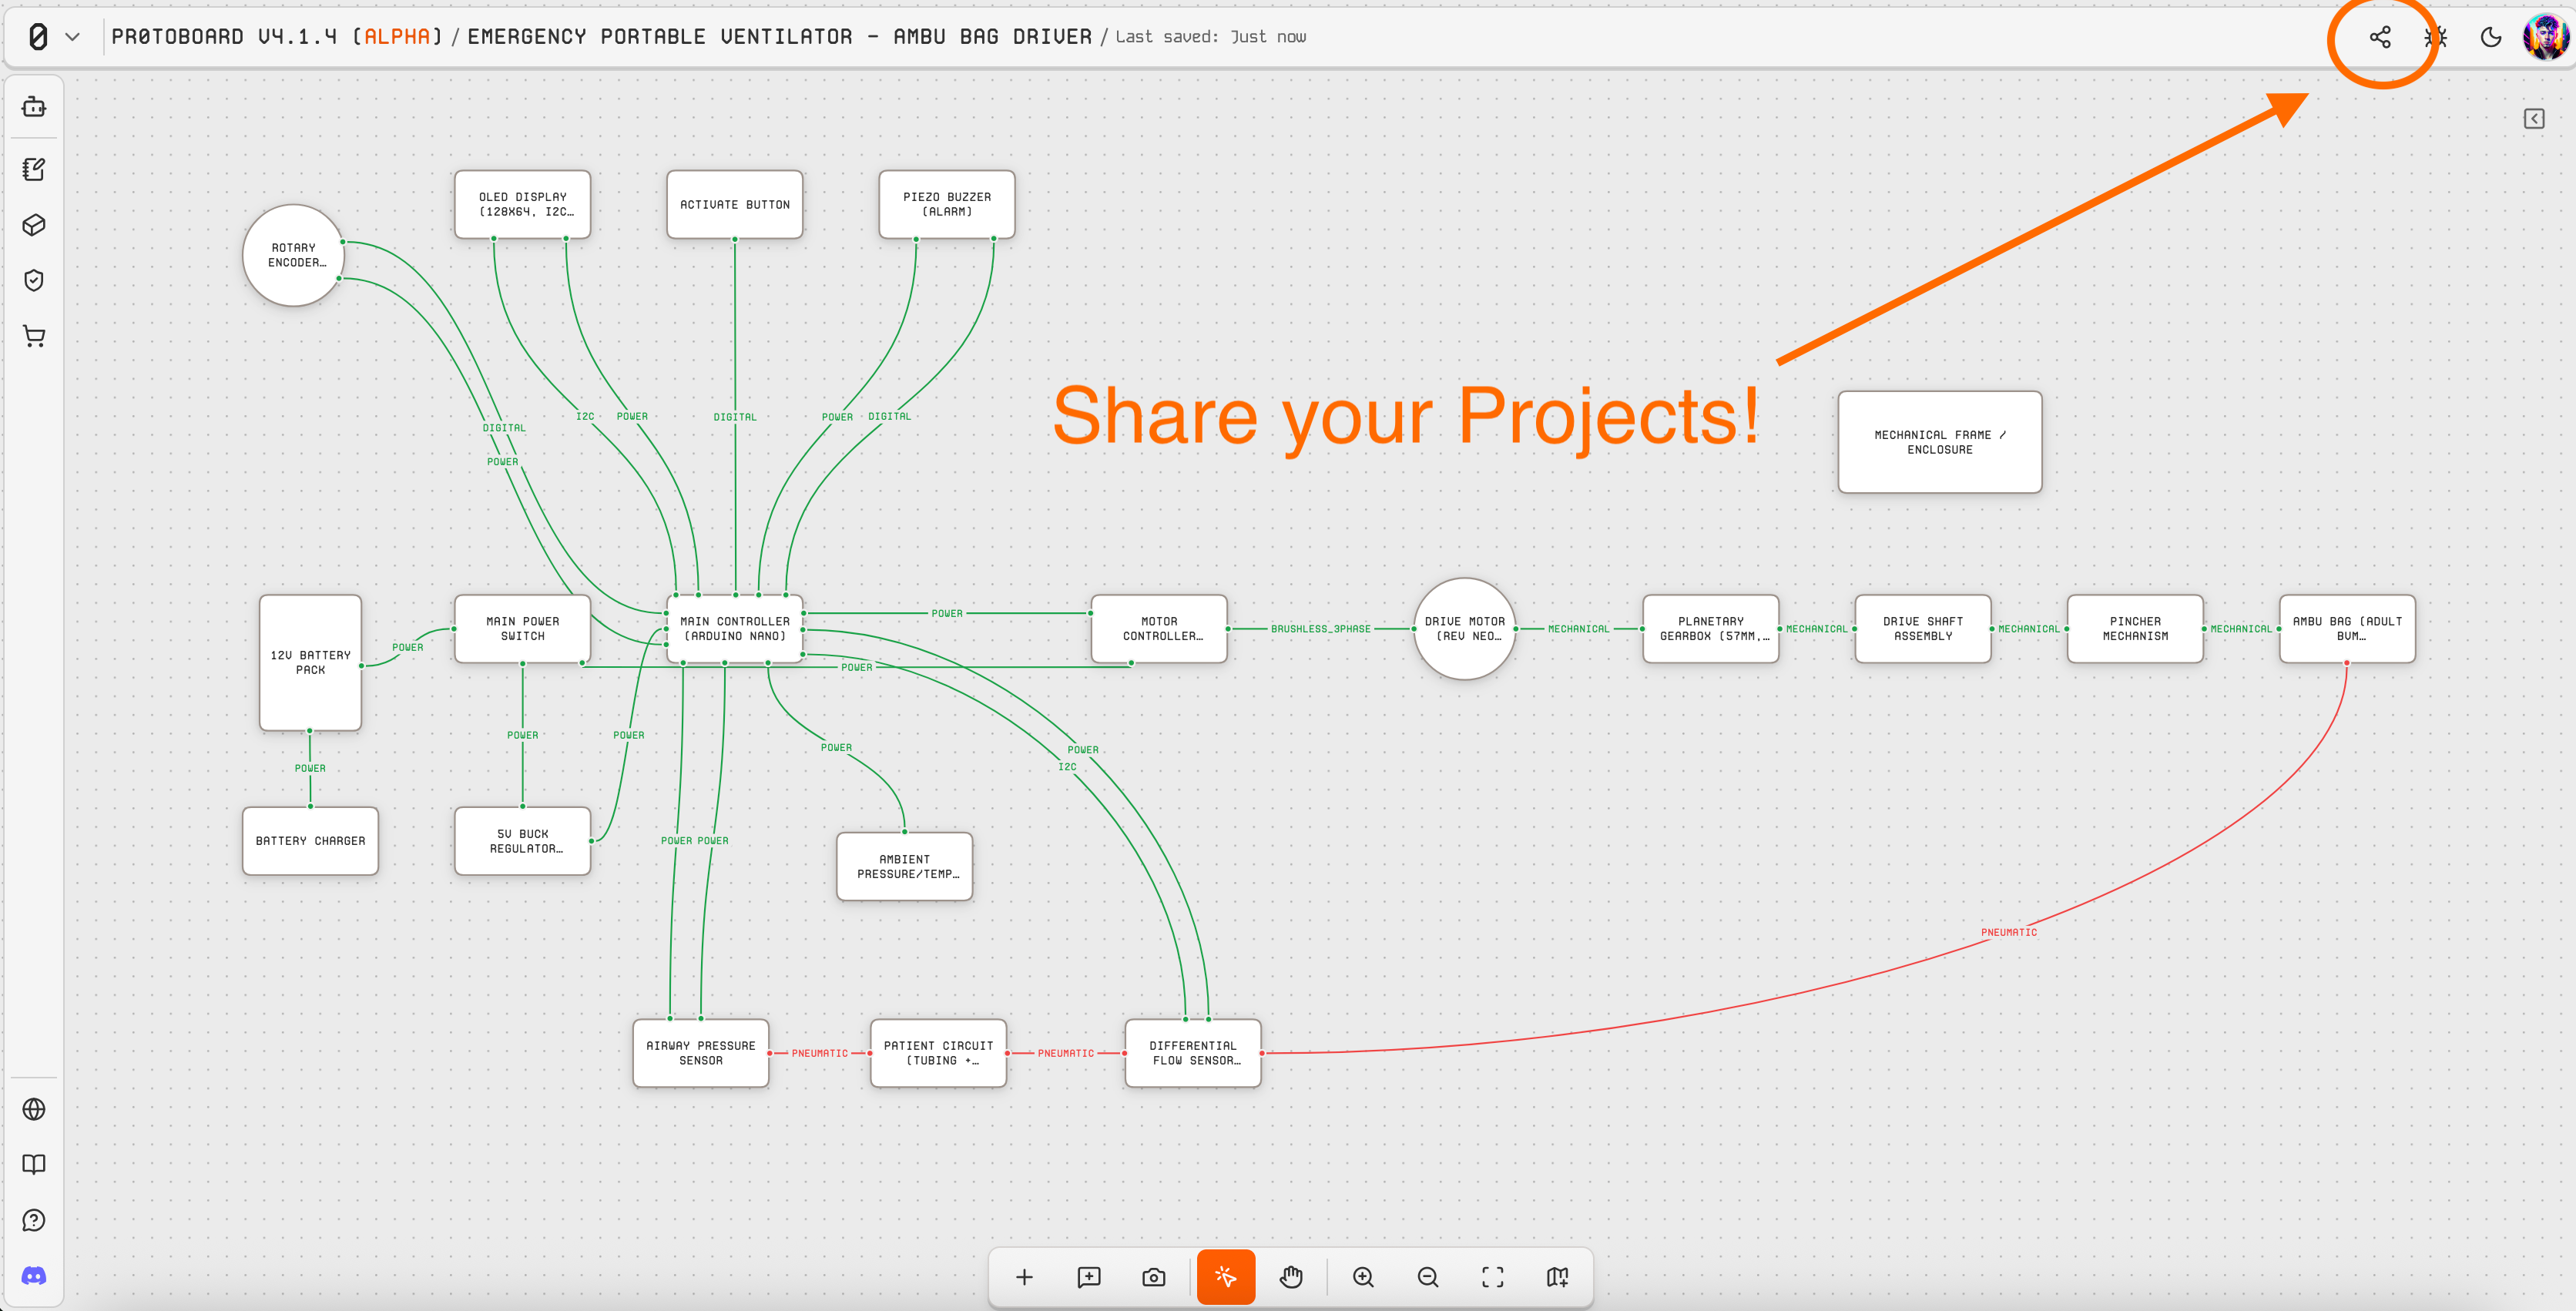
Task: Click the fit-to-screen view button
Action: point(1493,1277)
